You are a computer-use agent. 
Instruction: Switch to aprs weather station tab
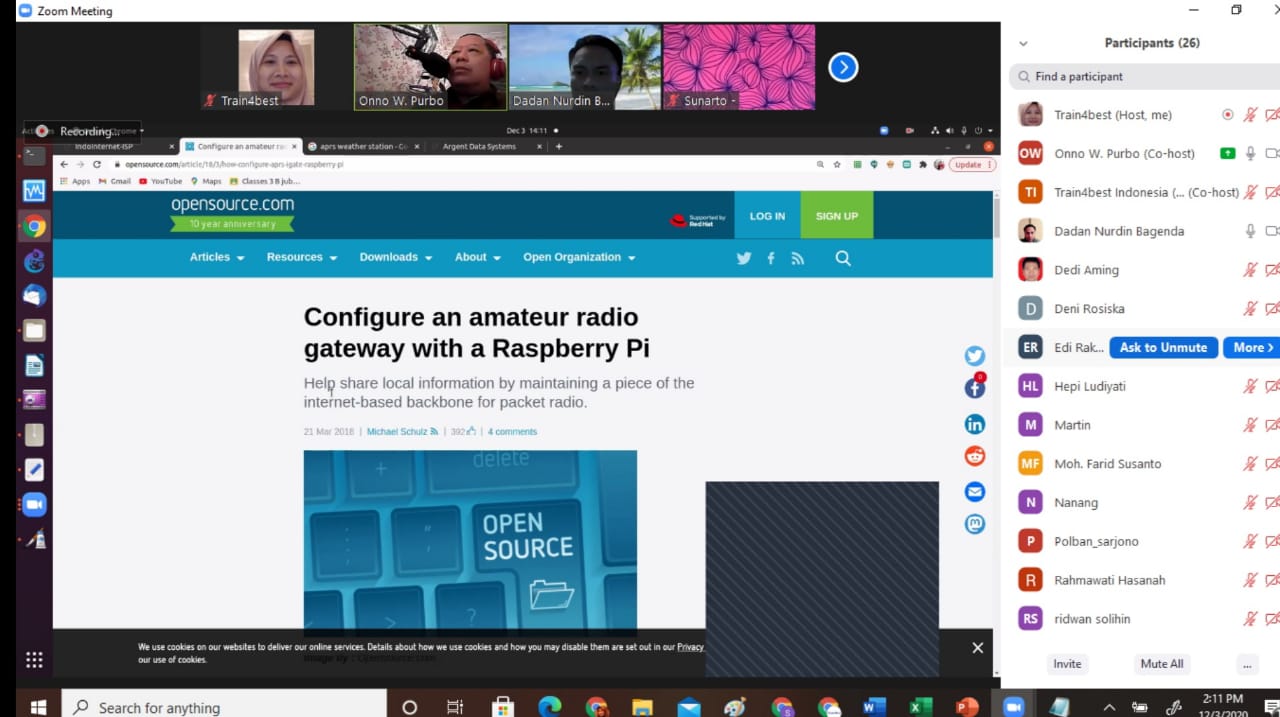pyautogui.click(x=364, y=146)
